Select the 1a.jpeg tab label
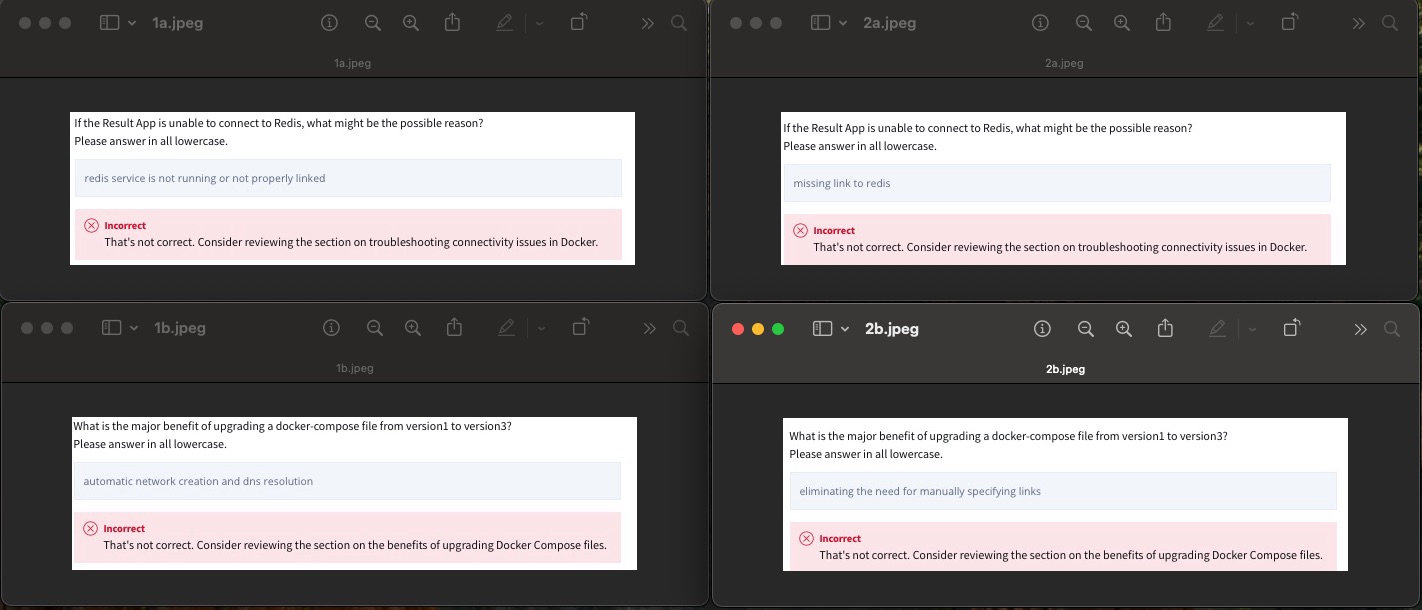 coord(352,63)
